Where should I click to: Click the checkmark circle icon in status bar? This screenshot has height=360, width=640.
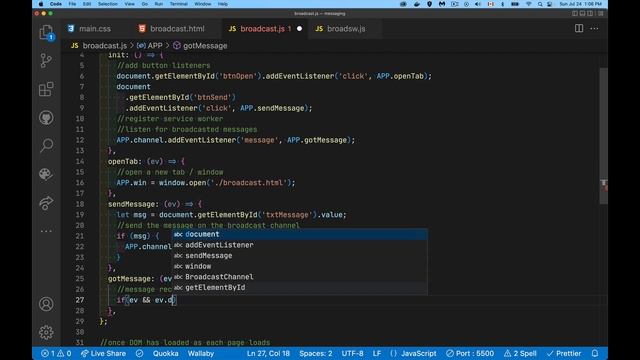pos(140,353)
